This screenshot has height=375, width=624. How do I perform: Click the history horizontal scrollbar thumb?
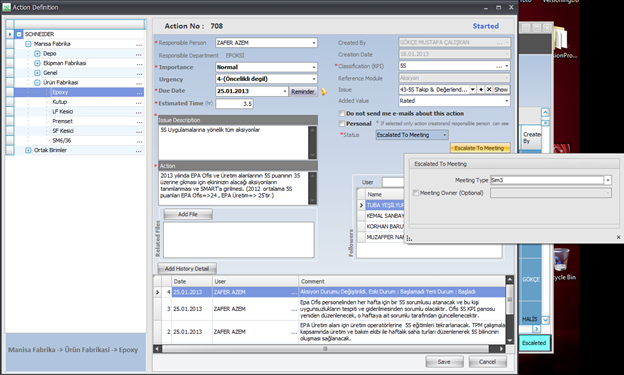tap(325, 349)
